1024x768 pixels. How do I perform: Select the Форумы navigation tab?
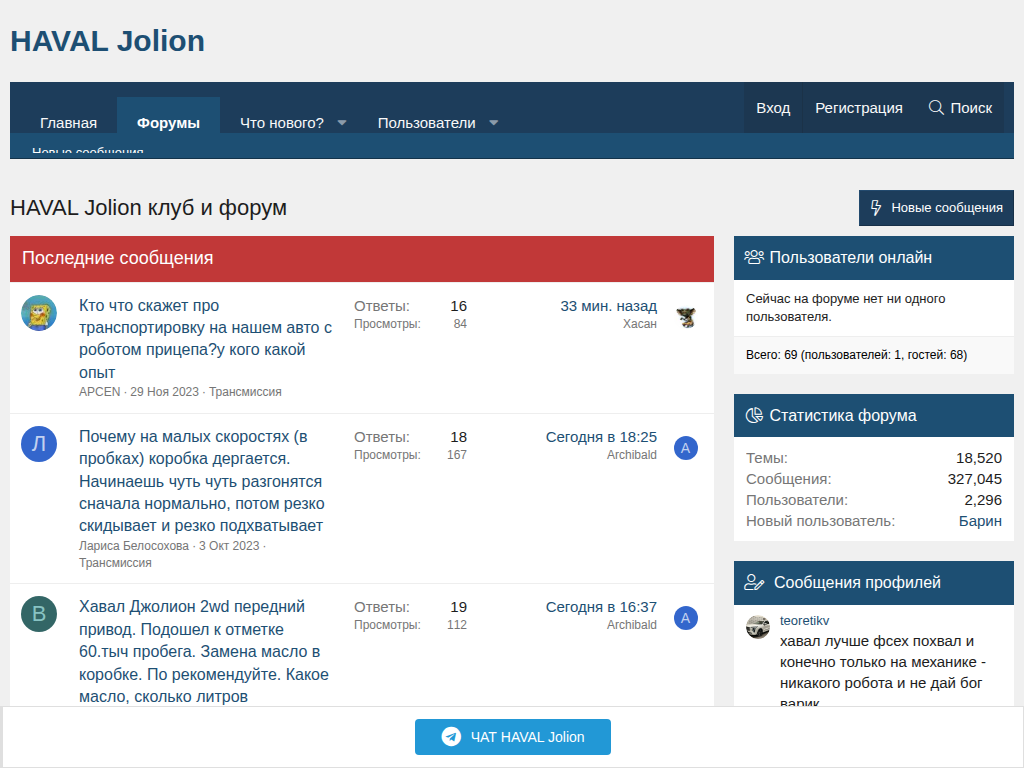pyautogui.click(x=168, y=123)
